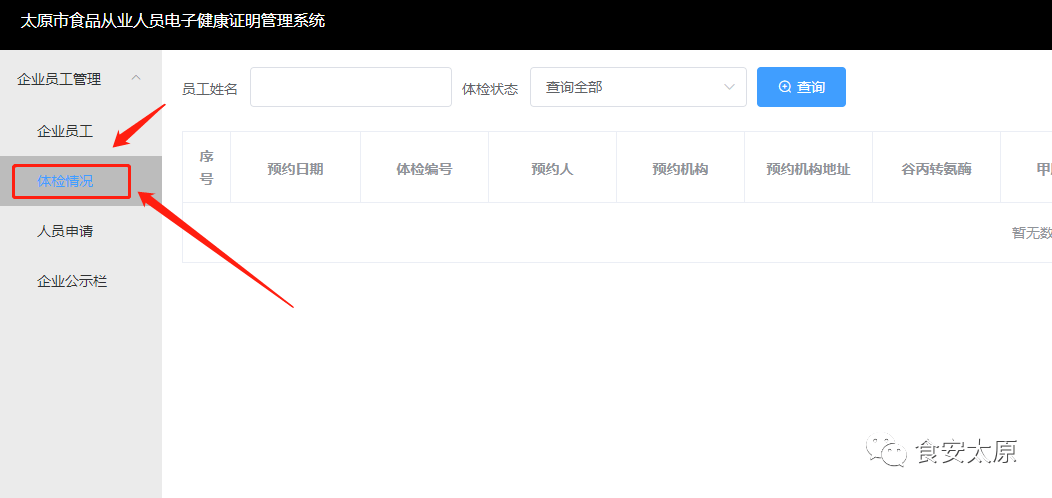Select 体检情况 in the sidebar
Viewport: 1052px width, 498px height.
coord(66,181)
